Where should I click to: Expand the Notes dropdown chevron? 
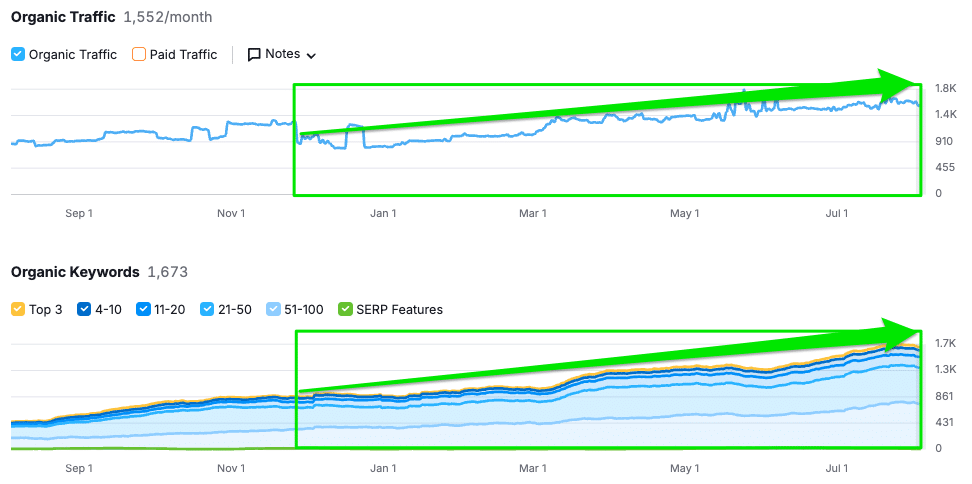click(x=311, y=55)
